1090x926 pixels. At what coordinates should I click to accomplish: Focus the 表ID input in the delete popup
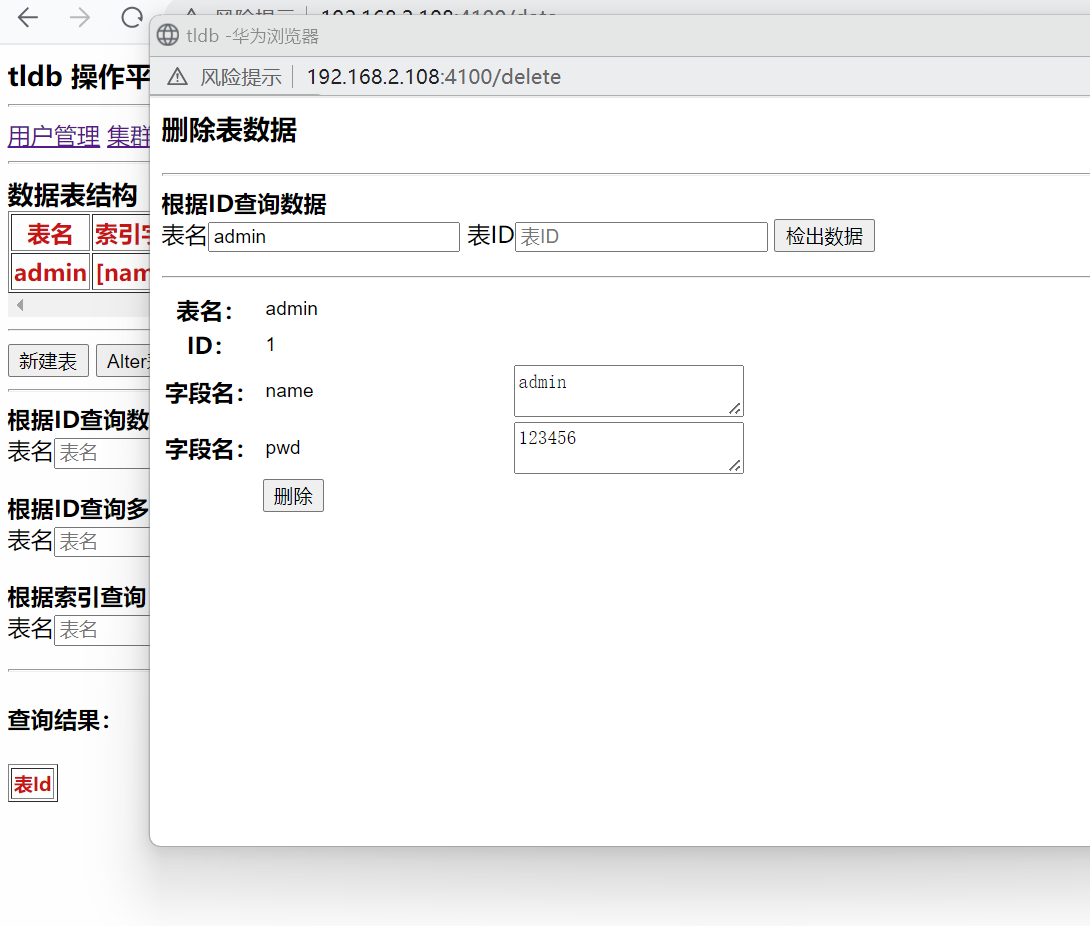click(641, 237)
